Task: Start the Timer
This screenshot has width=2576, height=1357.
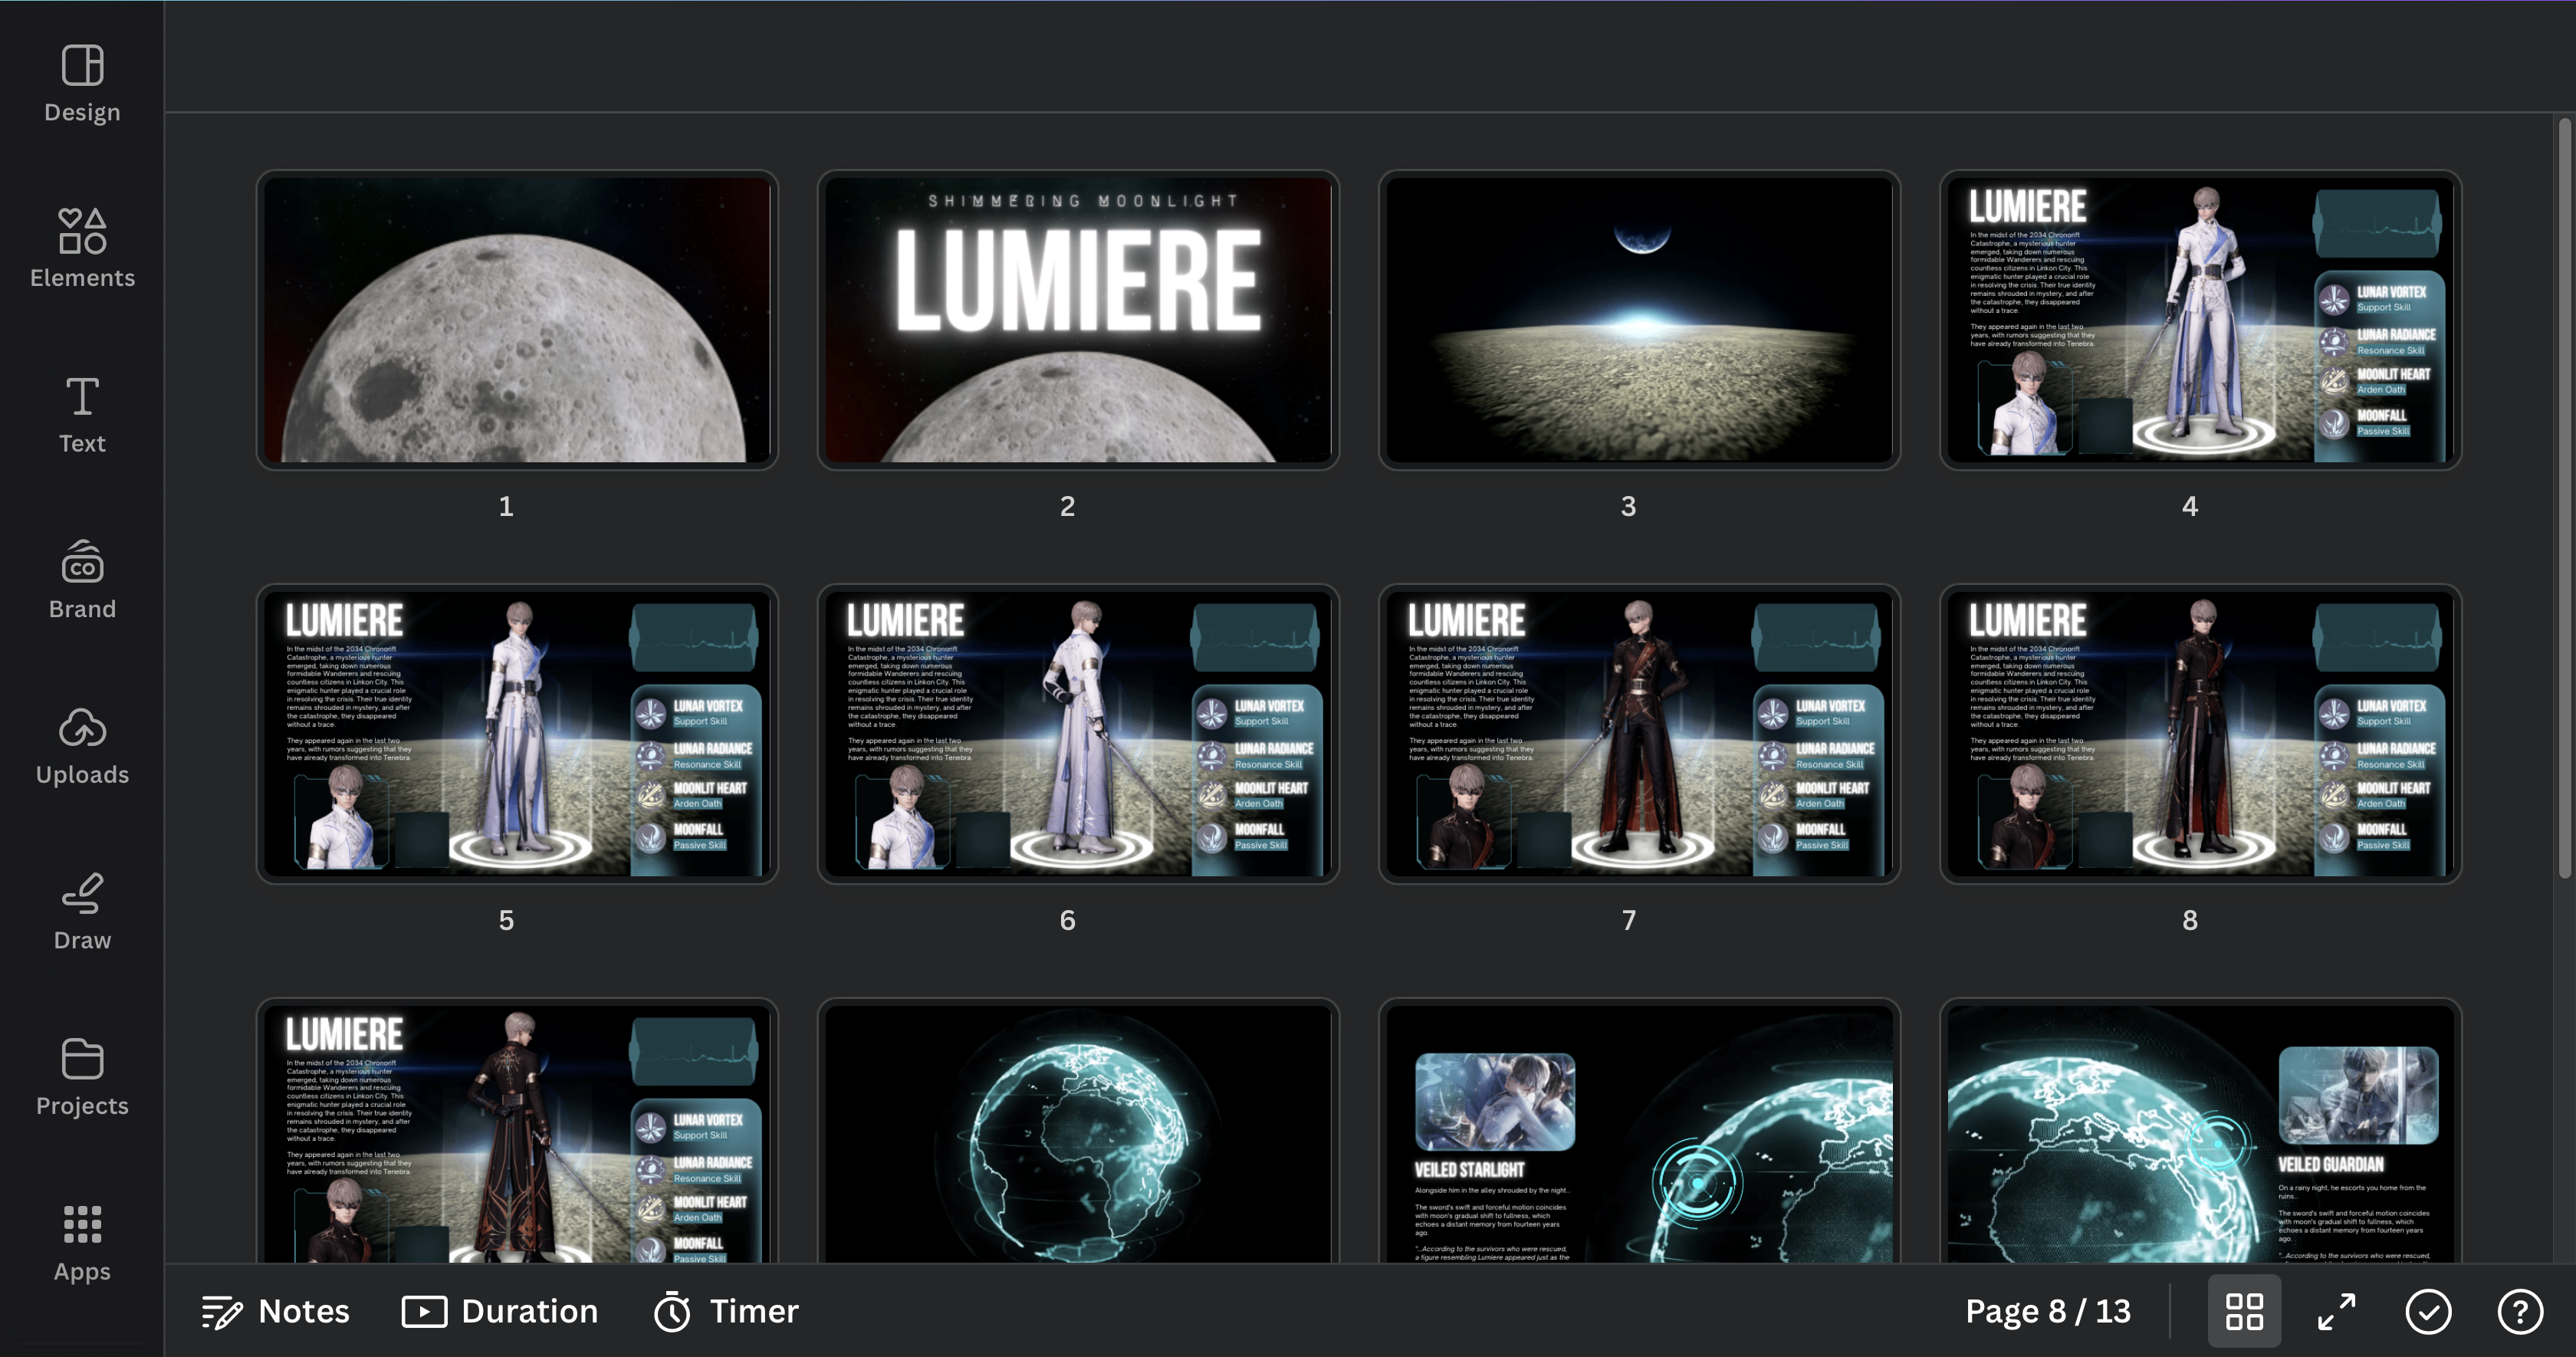Action: [727, 1311]
